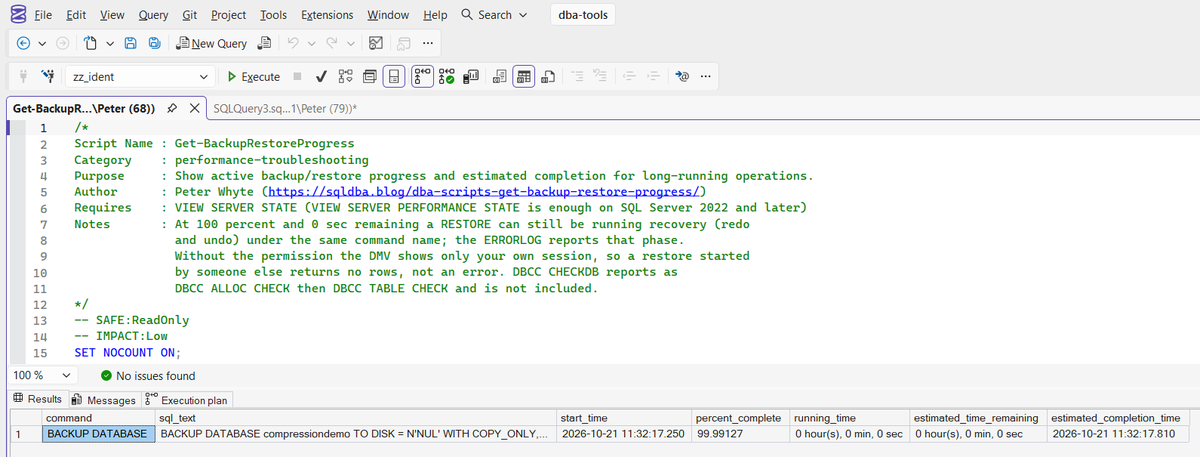Viewport: 1200px width, 457px height.
Task: Switch to the Execution plan tab
Action: click(188, 400)
